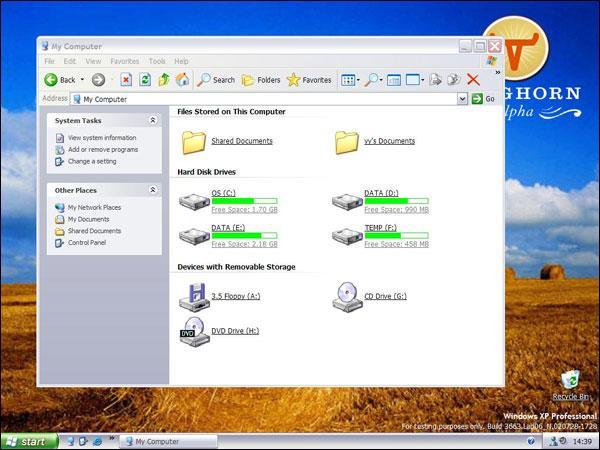
Task: Click the Move To icon in toolbar
Action: (435, 80)
